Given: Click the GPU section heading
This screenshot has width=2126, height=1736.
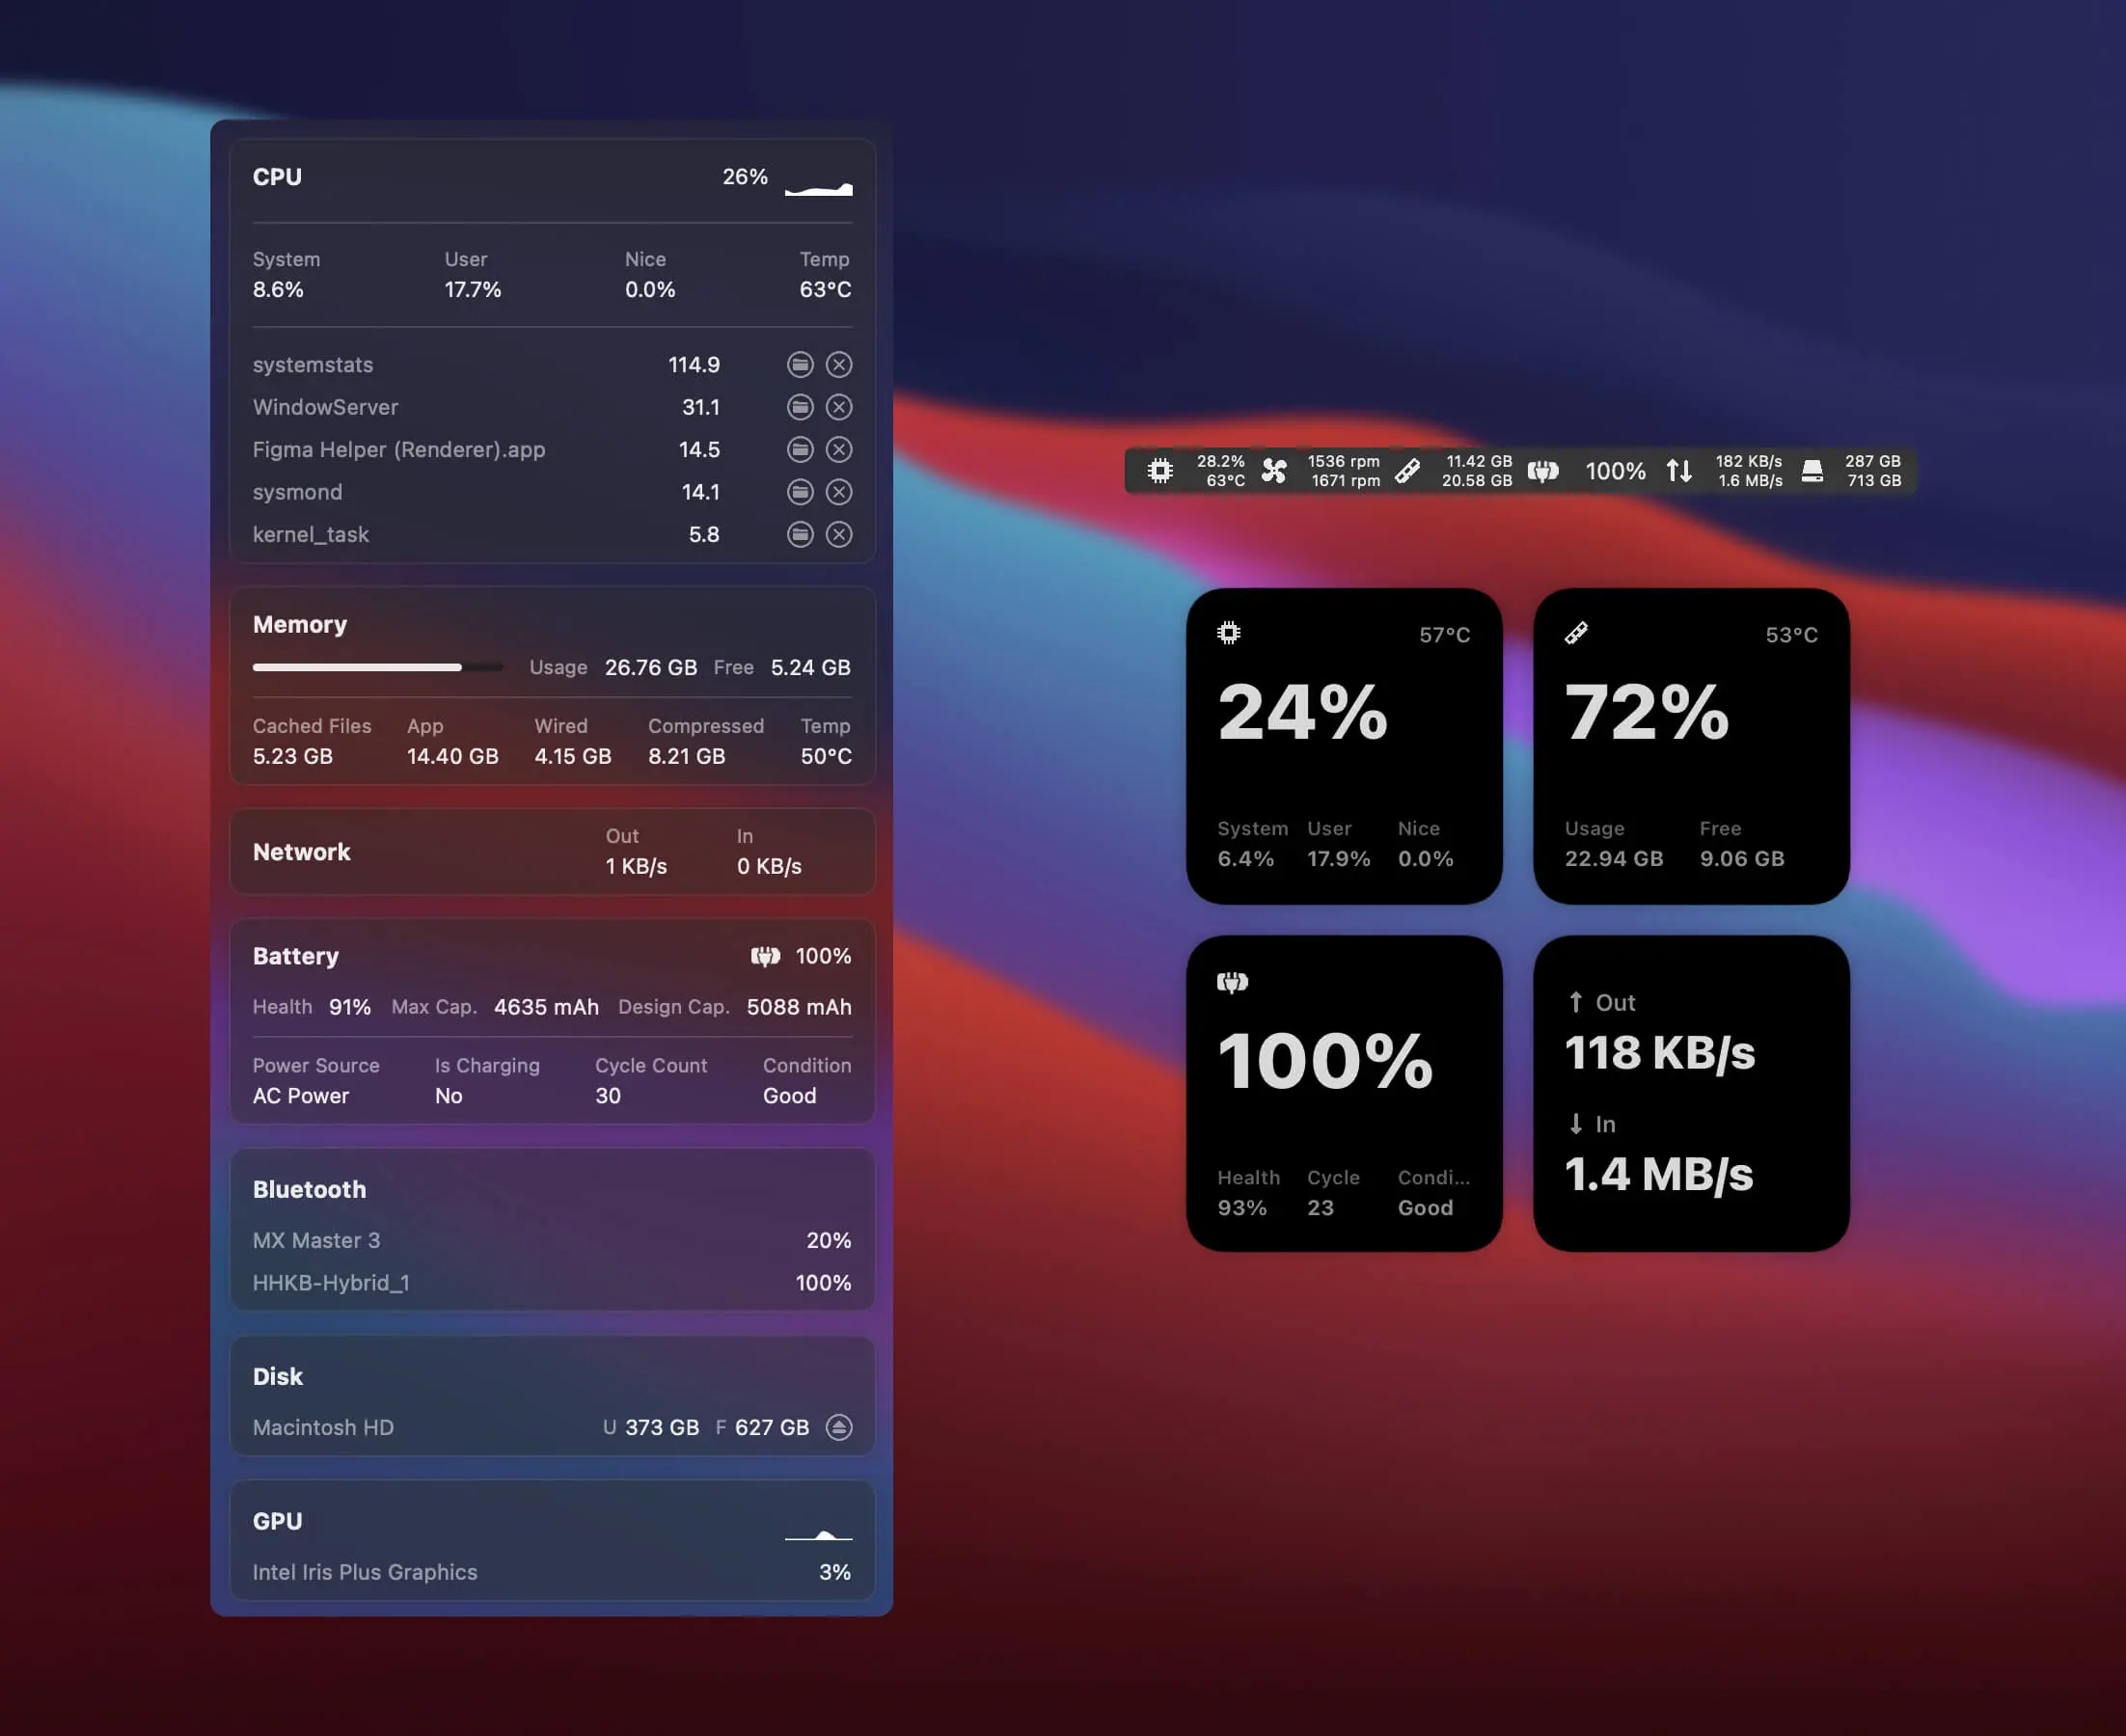Looking at the screenshot, I should pos(277,1521).
